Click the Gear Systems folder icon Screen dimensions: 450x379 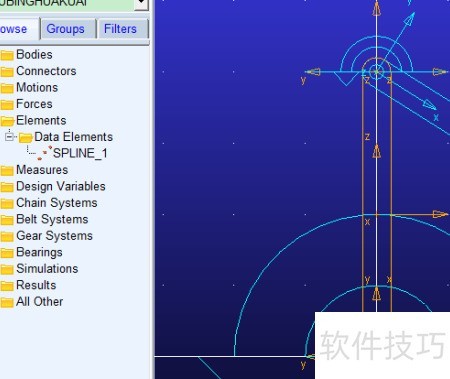tap(7, 236)
